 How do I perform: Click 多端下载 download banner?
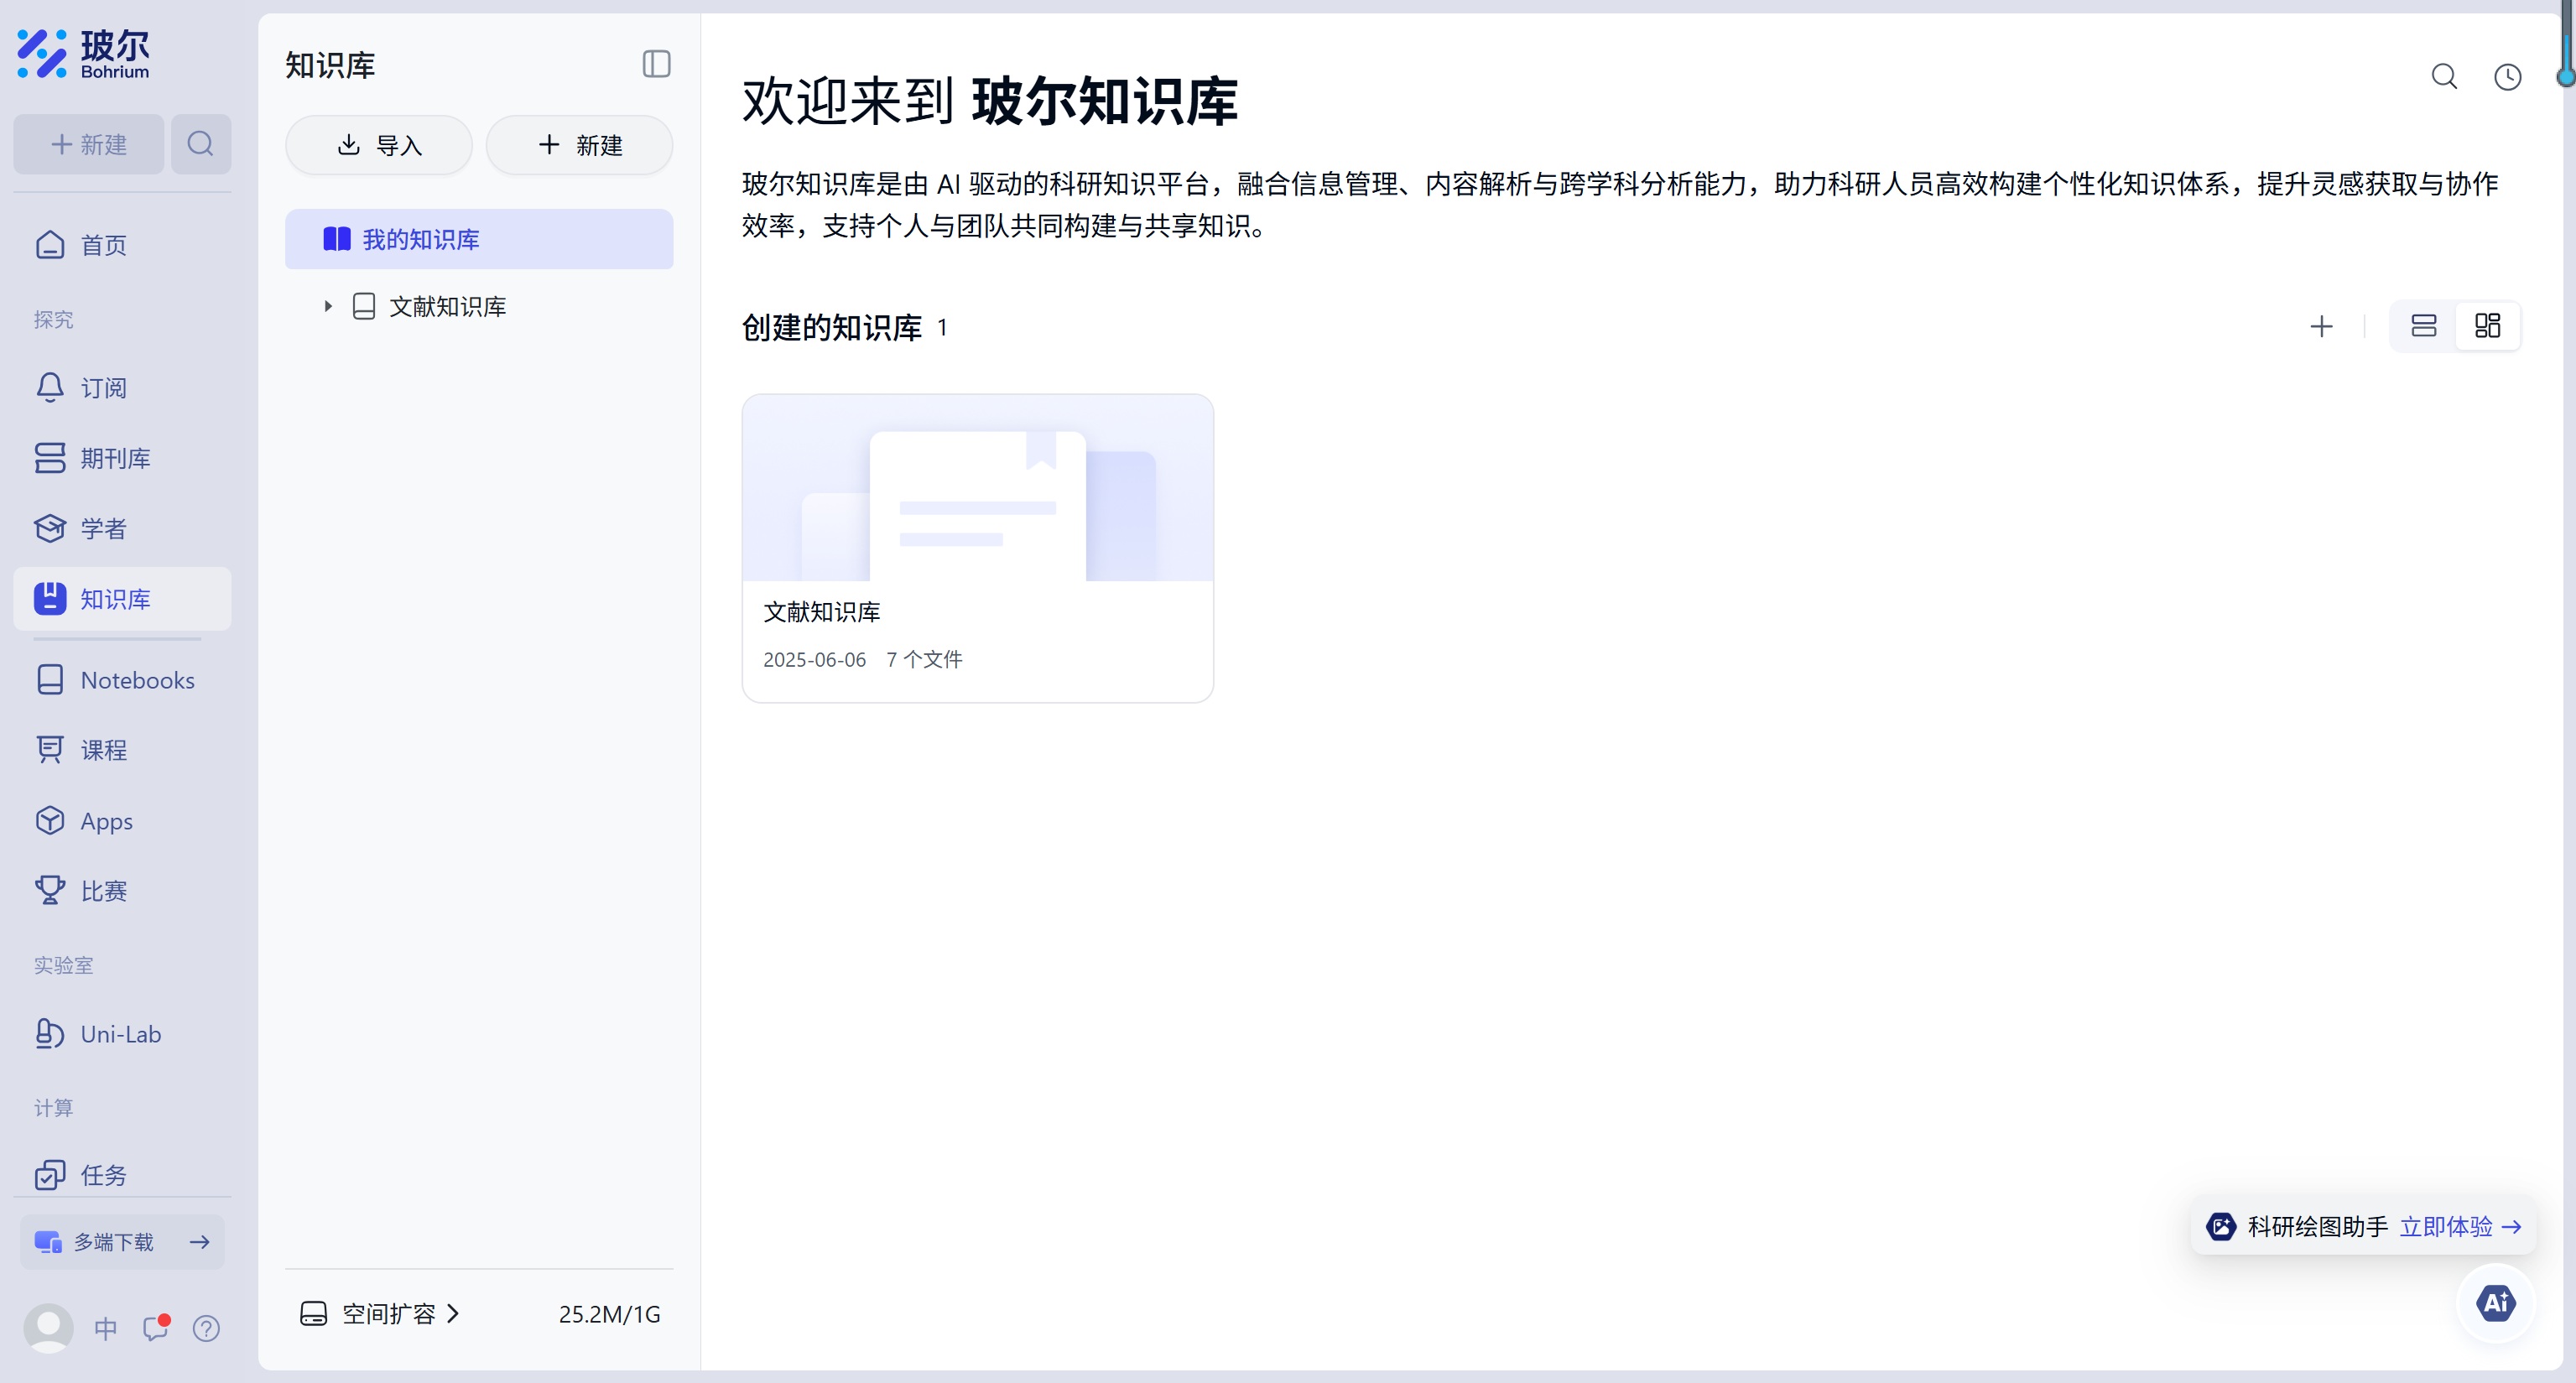[122, 1242]
